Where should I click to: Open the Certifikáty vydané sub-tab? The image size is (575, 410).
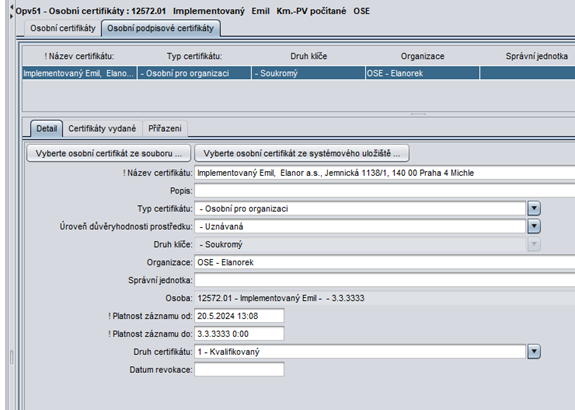point(102,129)
